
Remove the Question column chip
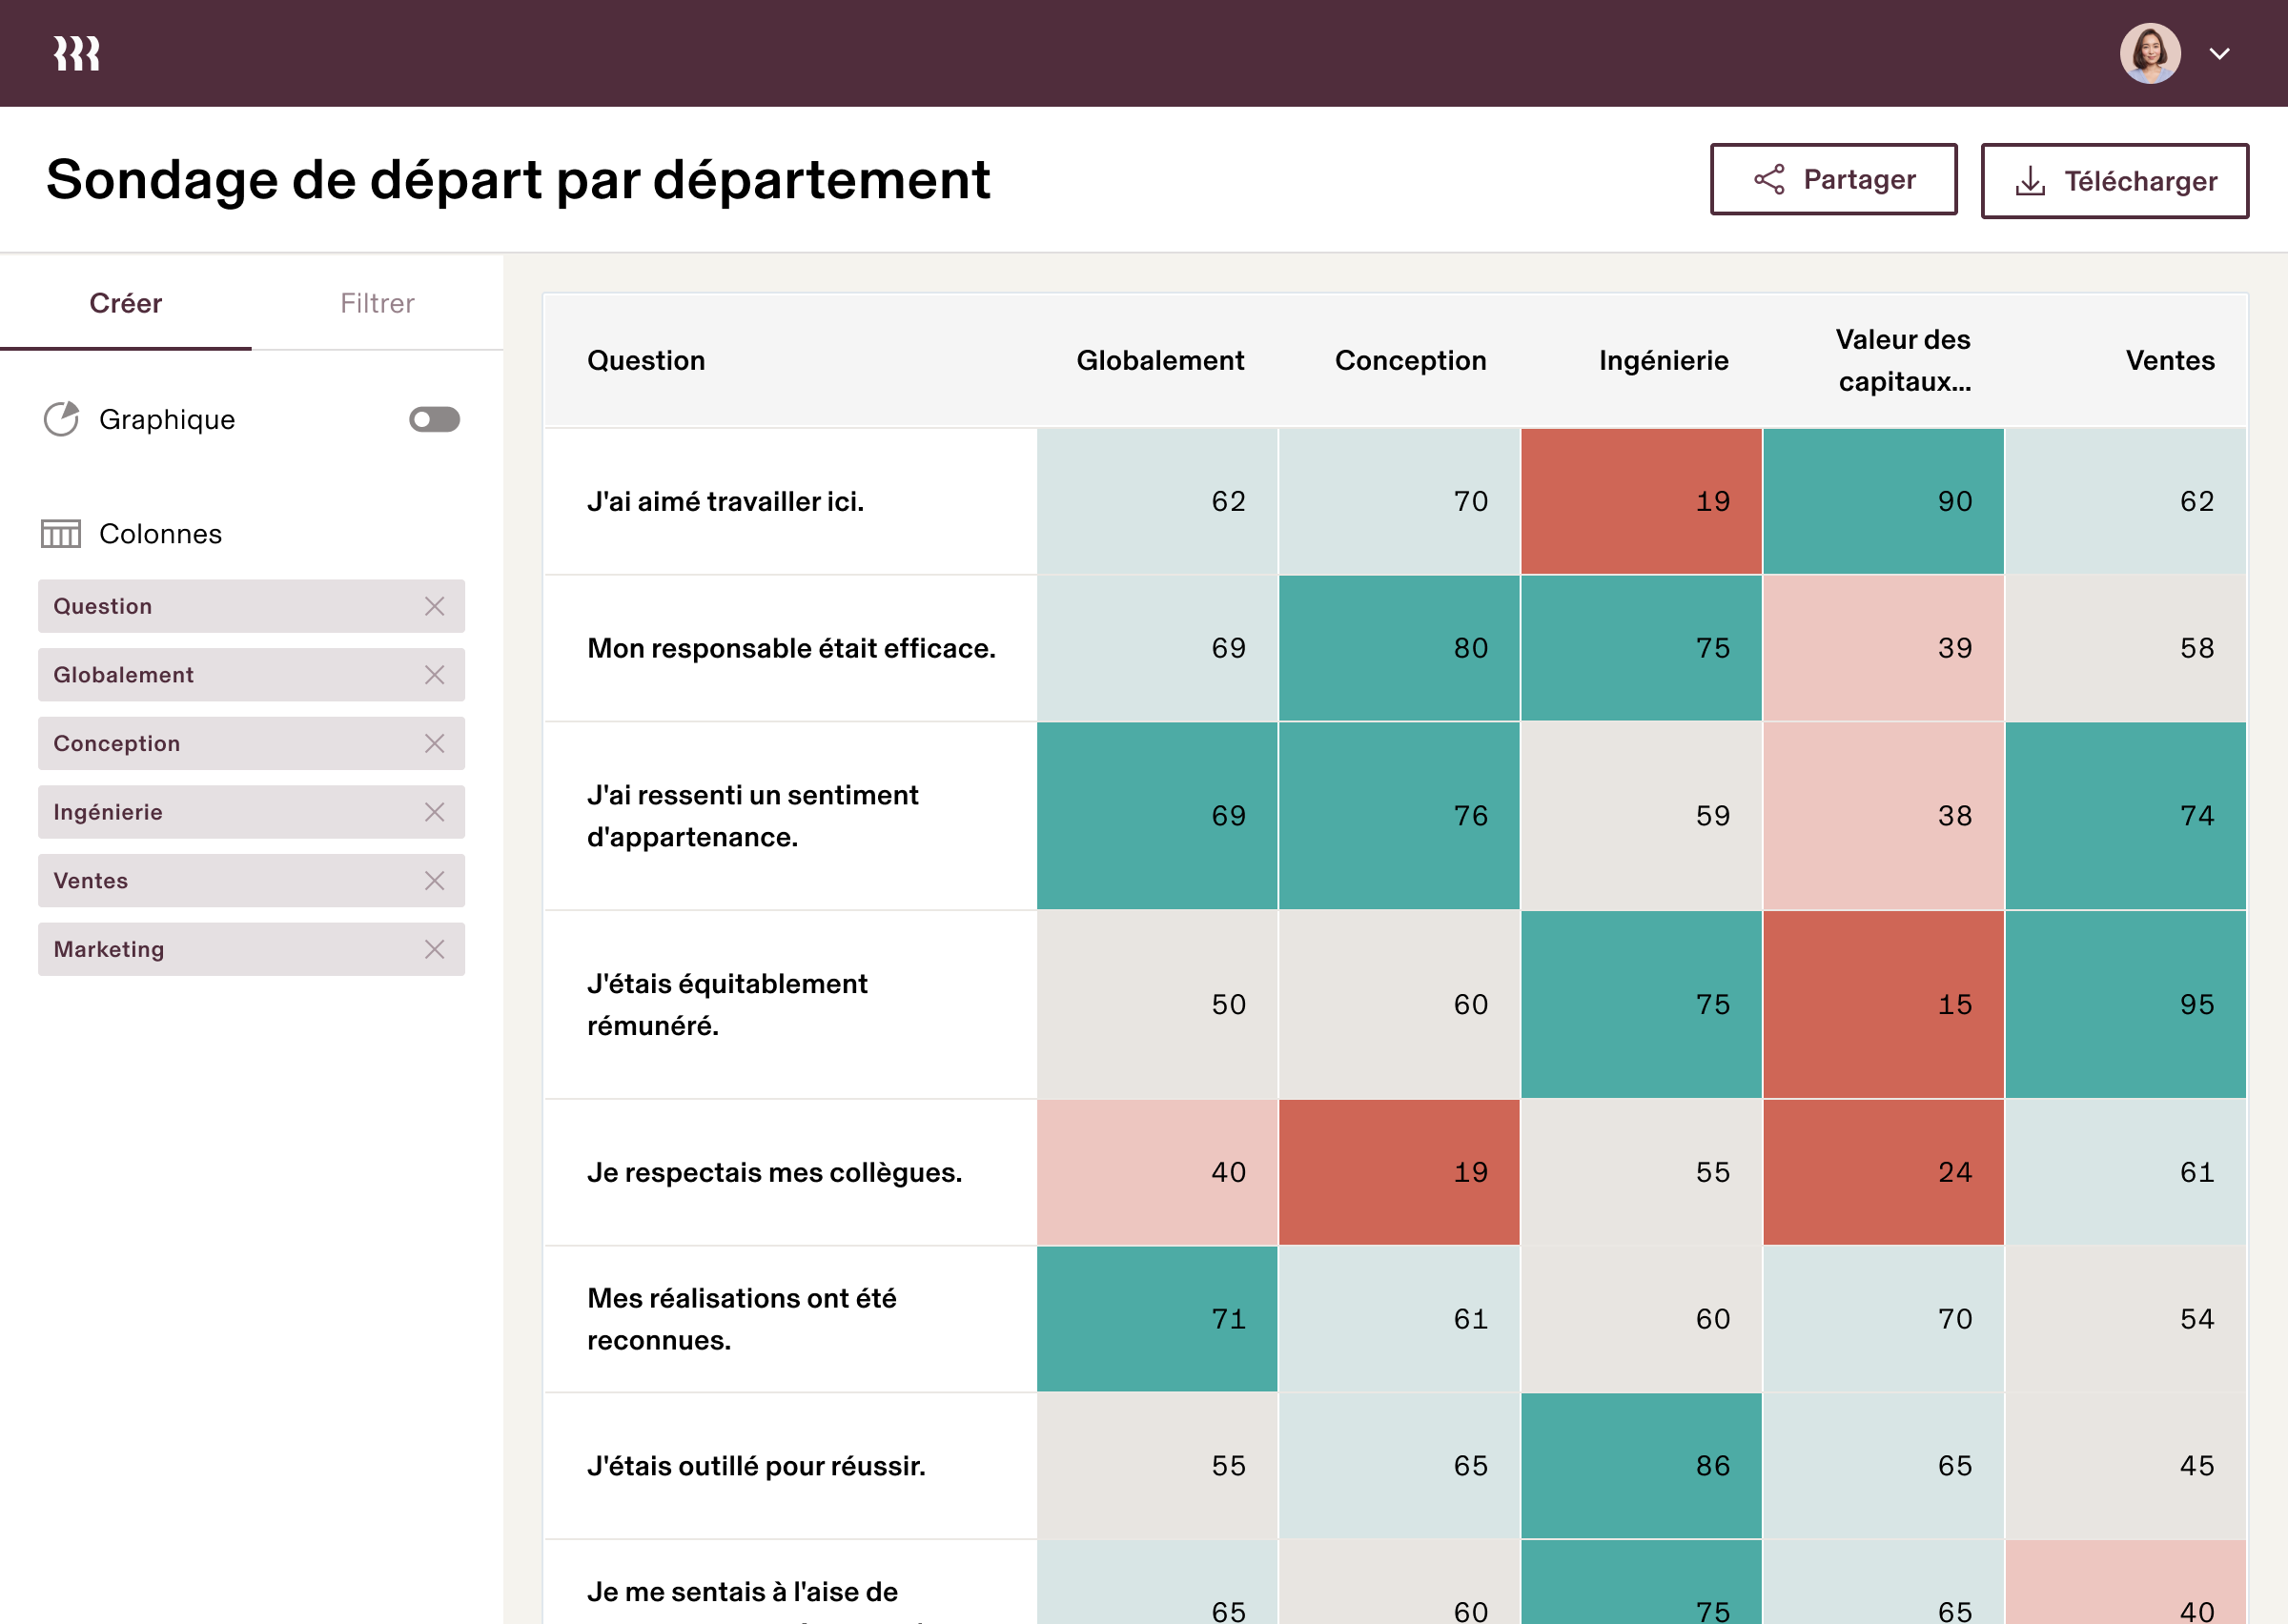coord(434,606)
